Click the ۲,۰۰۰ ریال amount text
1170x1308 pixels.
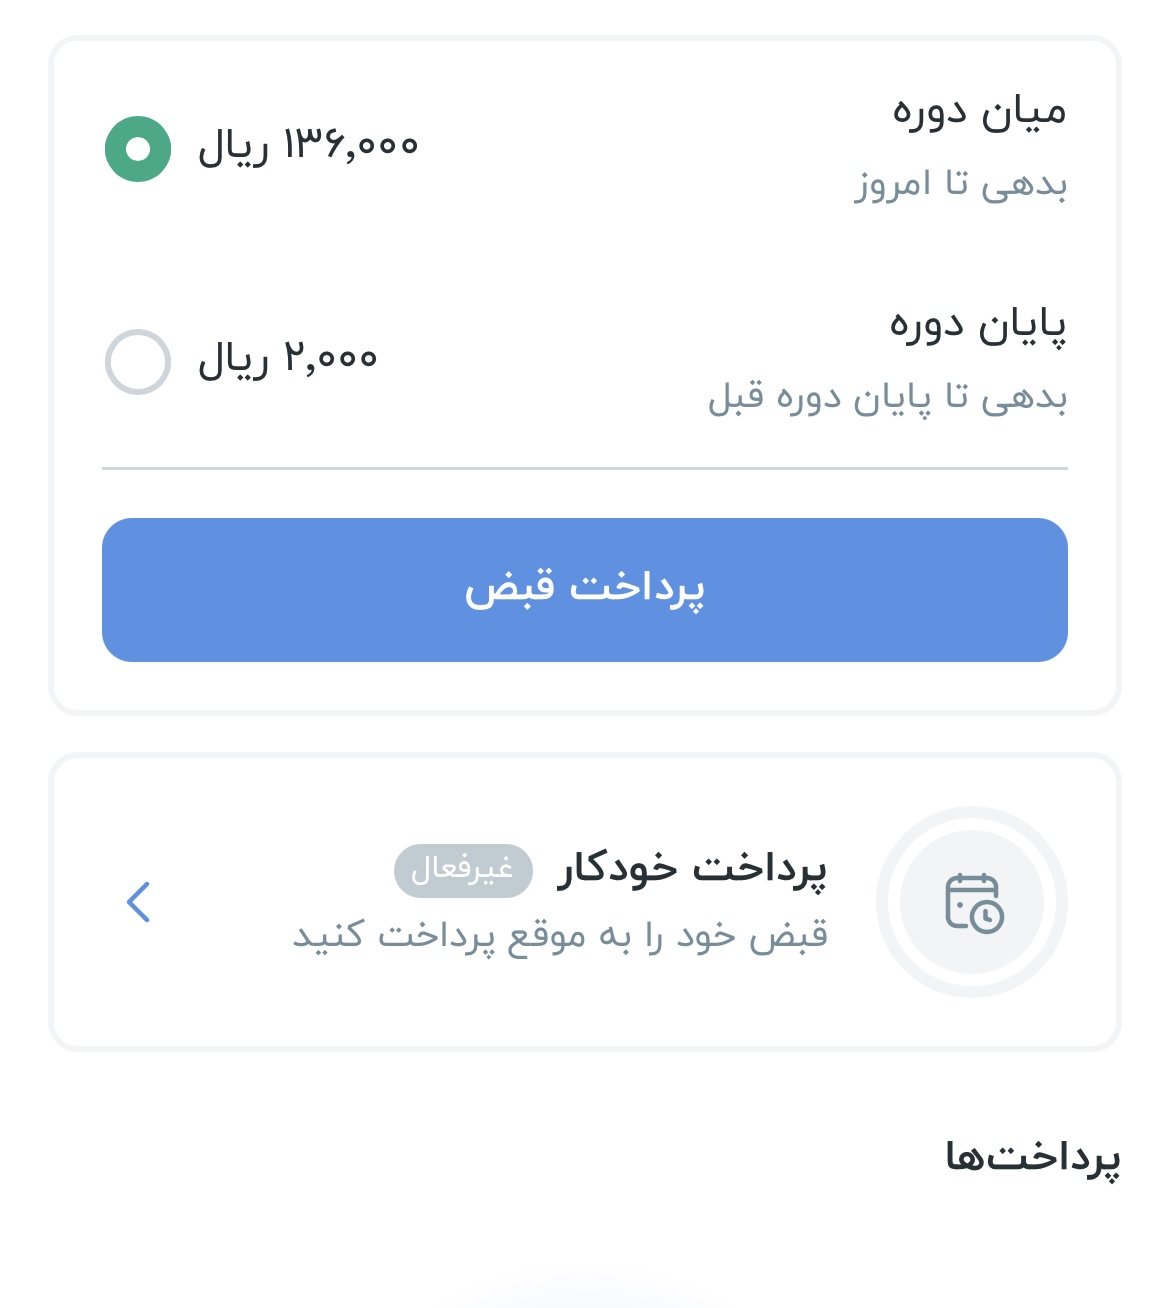click(288, 359)
